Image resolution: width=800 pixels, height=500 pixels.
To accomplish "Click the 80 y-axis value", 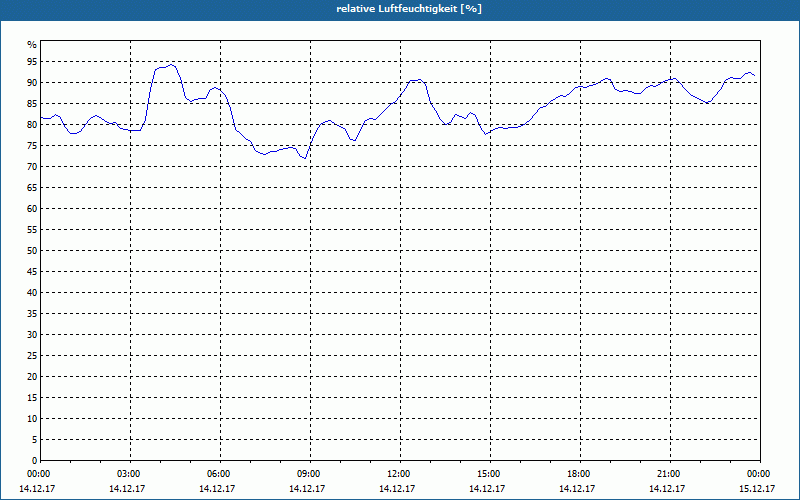I will point(32,124).
